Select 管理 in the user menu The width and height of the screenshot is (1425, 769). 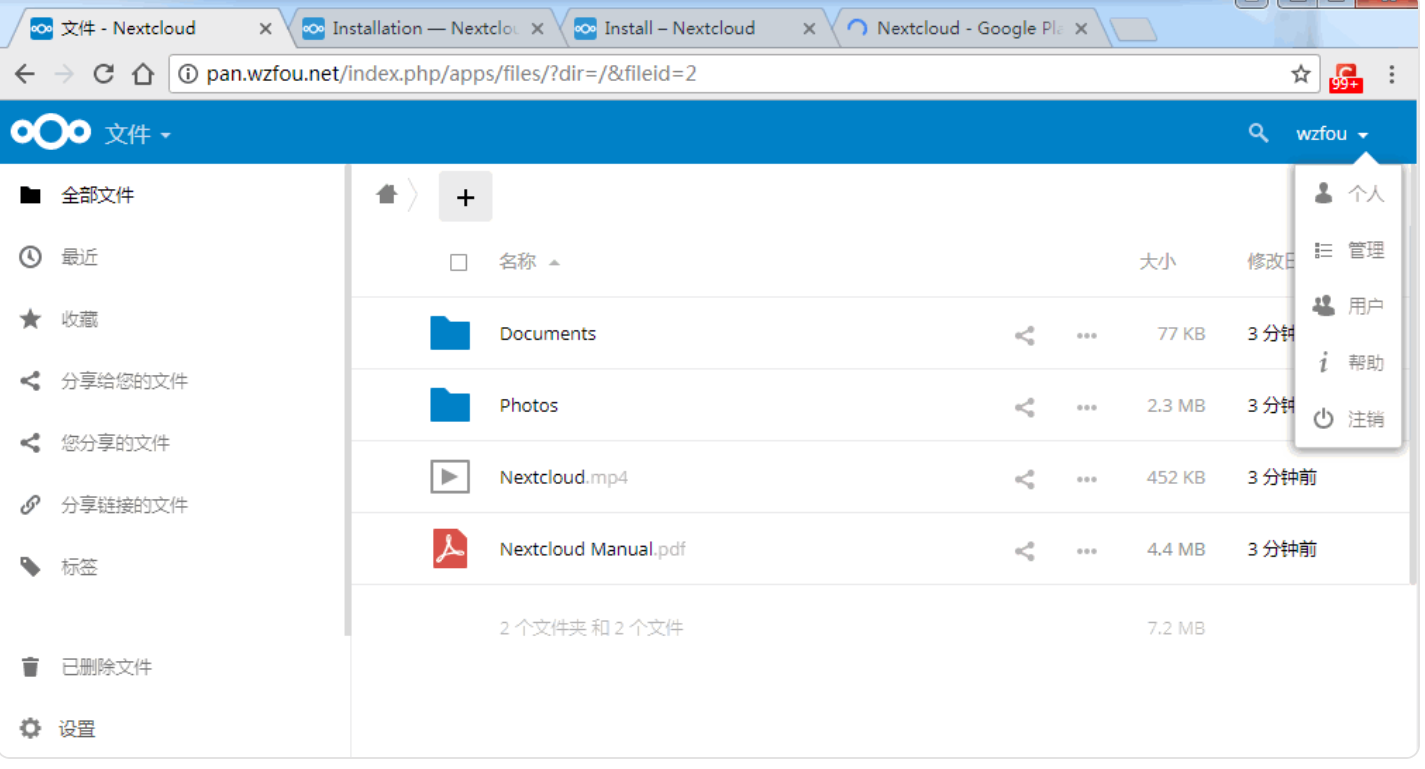point(1348,250)
